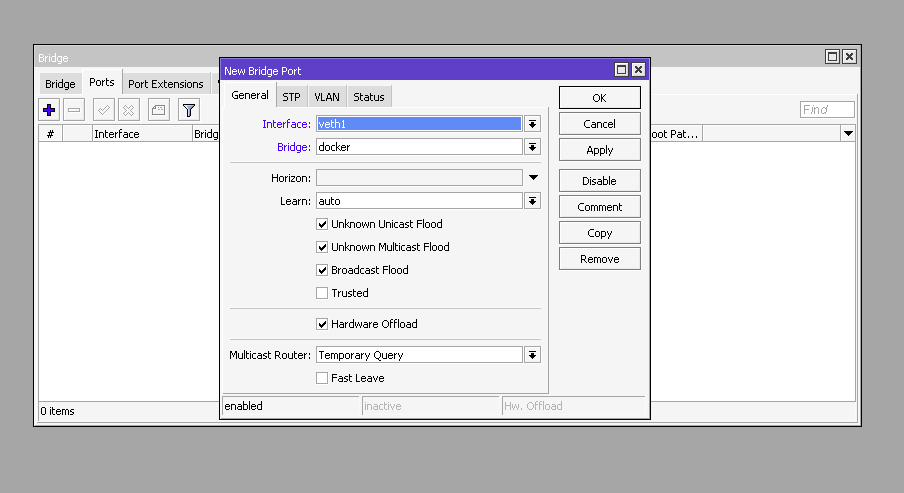Toggle Unknown Unicast Flood checkbox

(x=322, y=224)
